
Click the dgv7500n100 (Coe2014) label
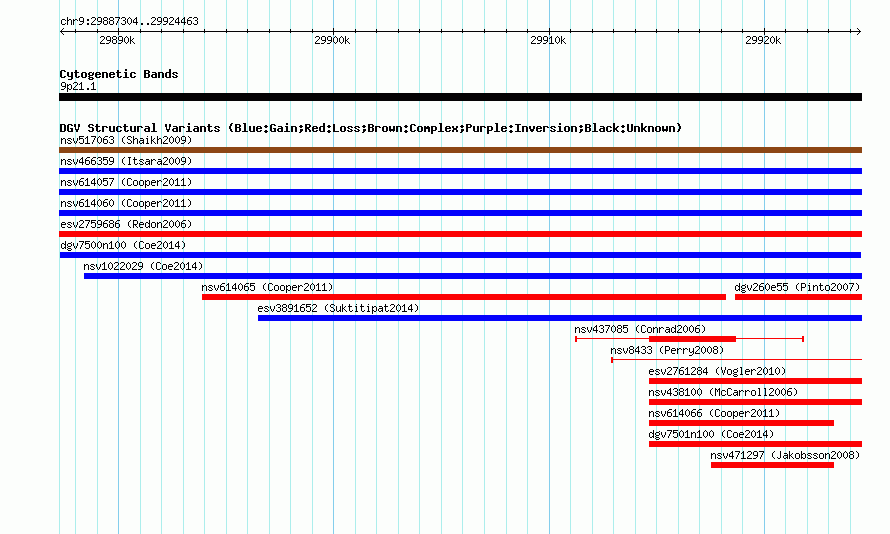pyautogui.click(x=123, y=245)
